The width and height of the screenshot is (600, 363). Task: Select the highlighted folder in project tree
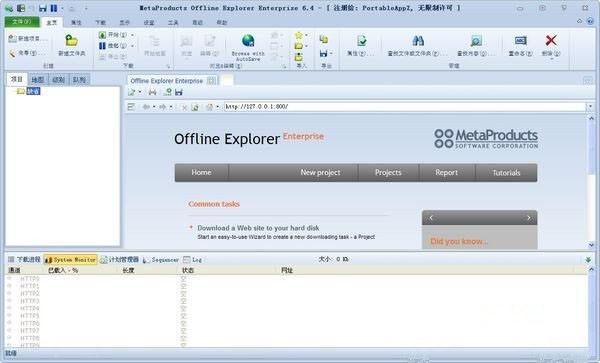(33, 91)
